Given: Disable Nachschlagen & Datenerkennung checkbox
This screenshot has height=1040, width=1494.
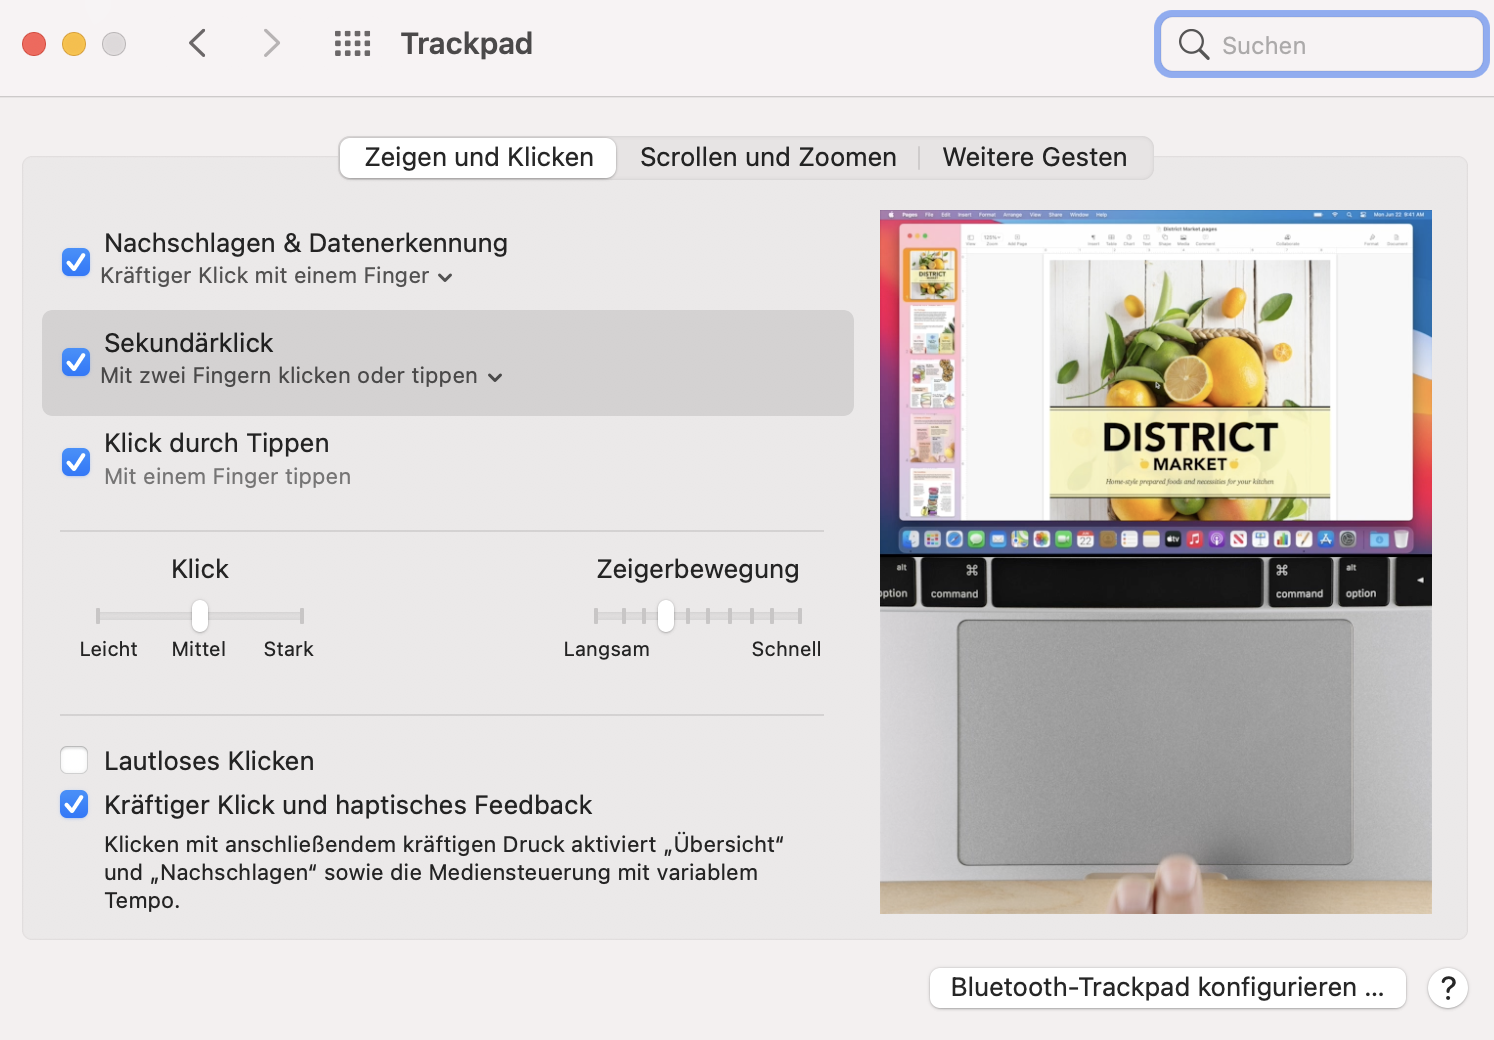Looking at the screenshot, I should [x=76, y=262].
